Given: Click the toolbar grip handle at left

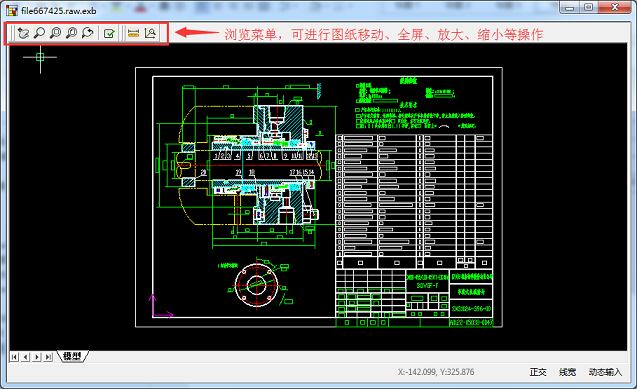Looking at the screenshot, I should coord(12,33).
